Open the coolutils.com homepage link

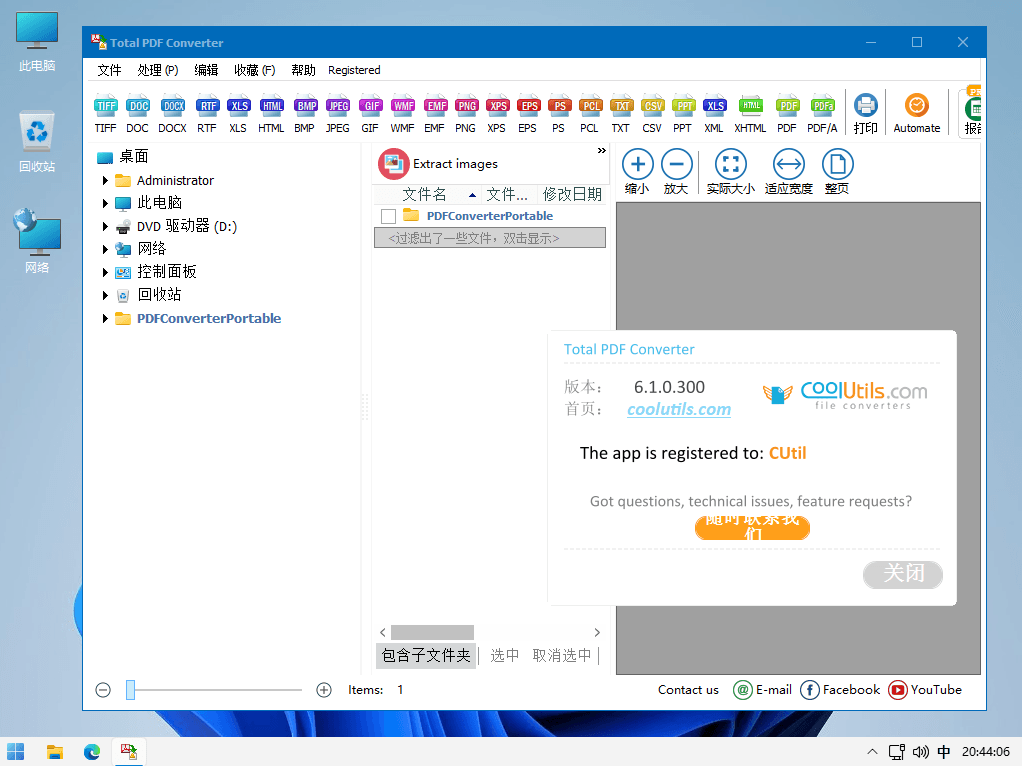pos(679,409)
